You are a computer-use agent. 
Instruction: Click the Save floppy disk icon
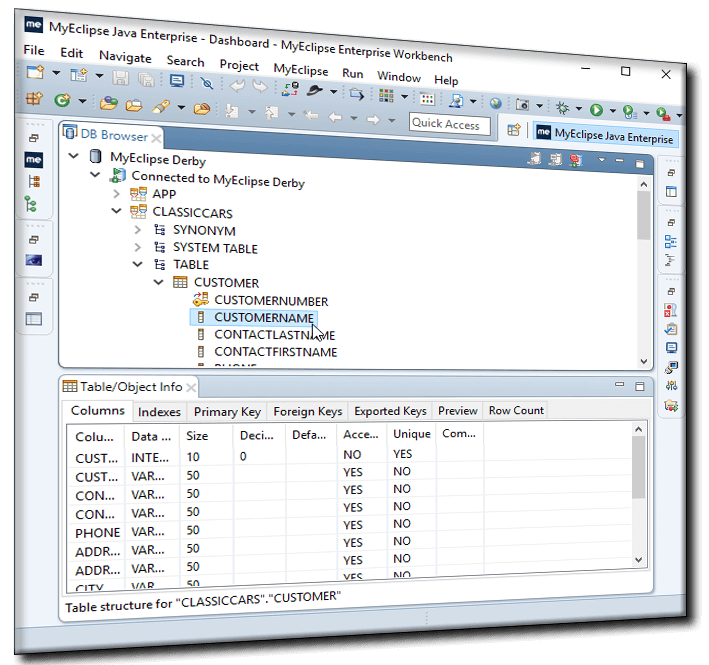coord(121,78)
